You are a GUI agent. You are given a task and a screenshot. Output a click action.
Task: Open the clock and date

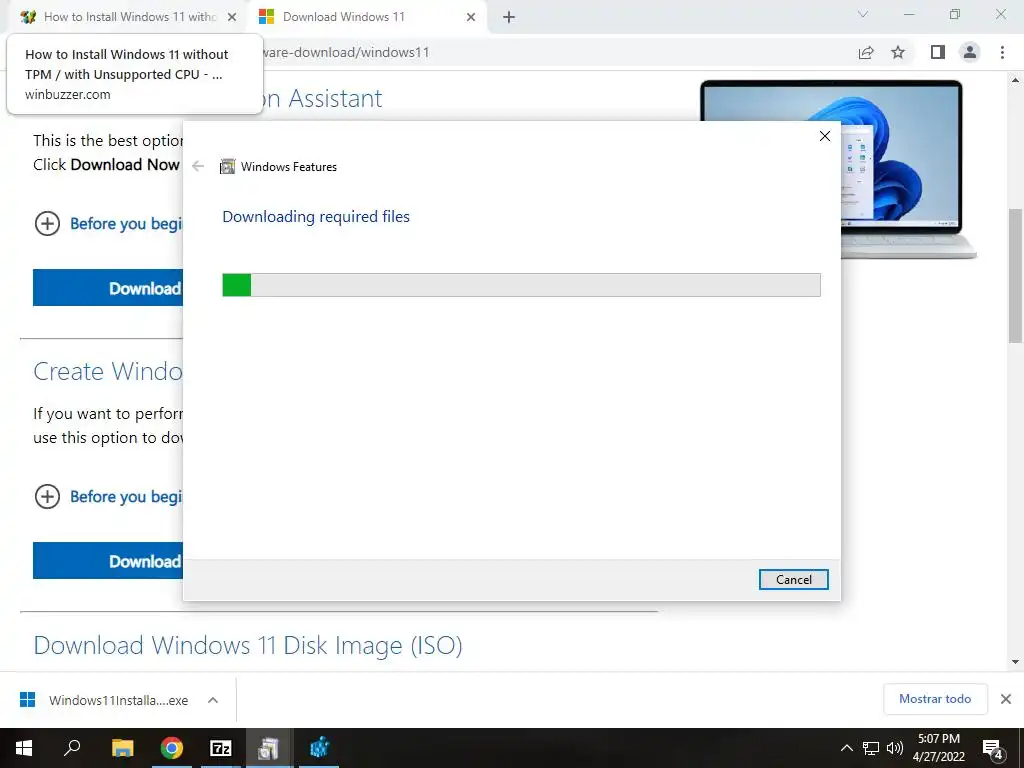[938, 748]
